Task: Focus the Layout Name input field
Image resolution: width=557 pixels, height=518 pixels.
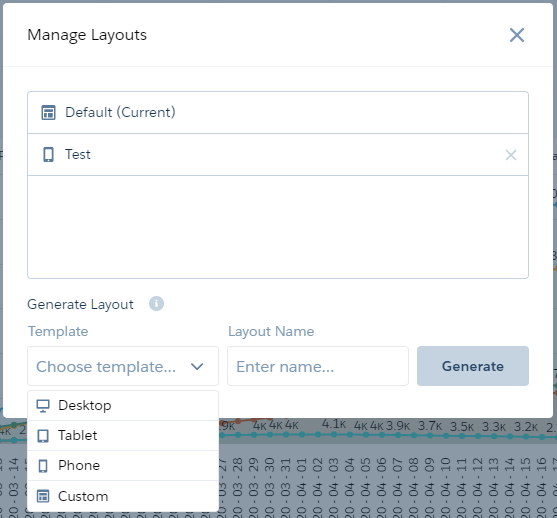Action: tap(318, 366)
